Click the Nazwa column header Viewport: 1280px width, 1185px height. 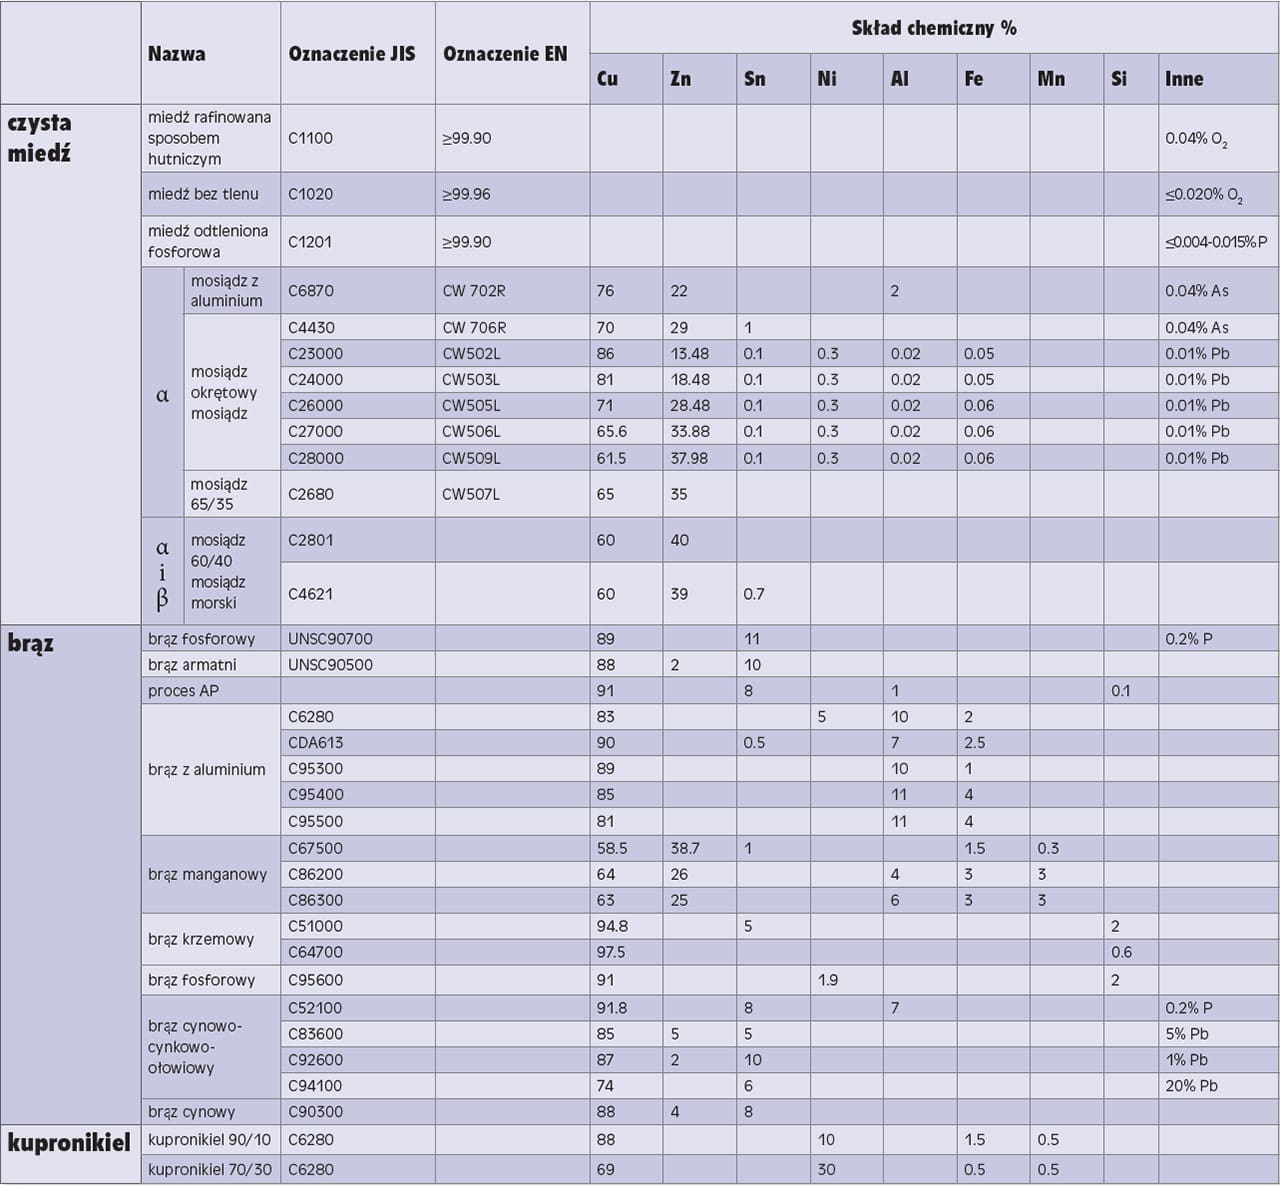point(177,54)
